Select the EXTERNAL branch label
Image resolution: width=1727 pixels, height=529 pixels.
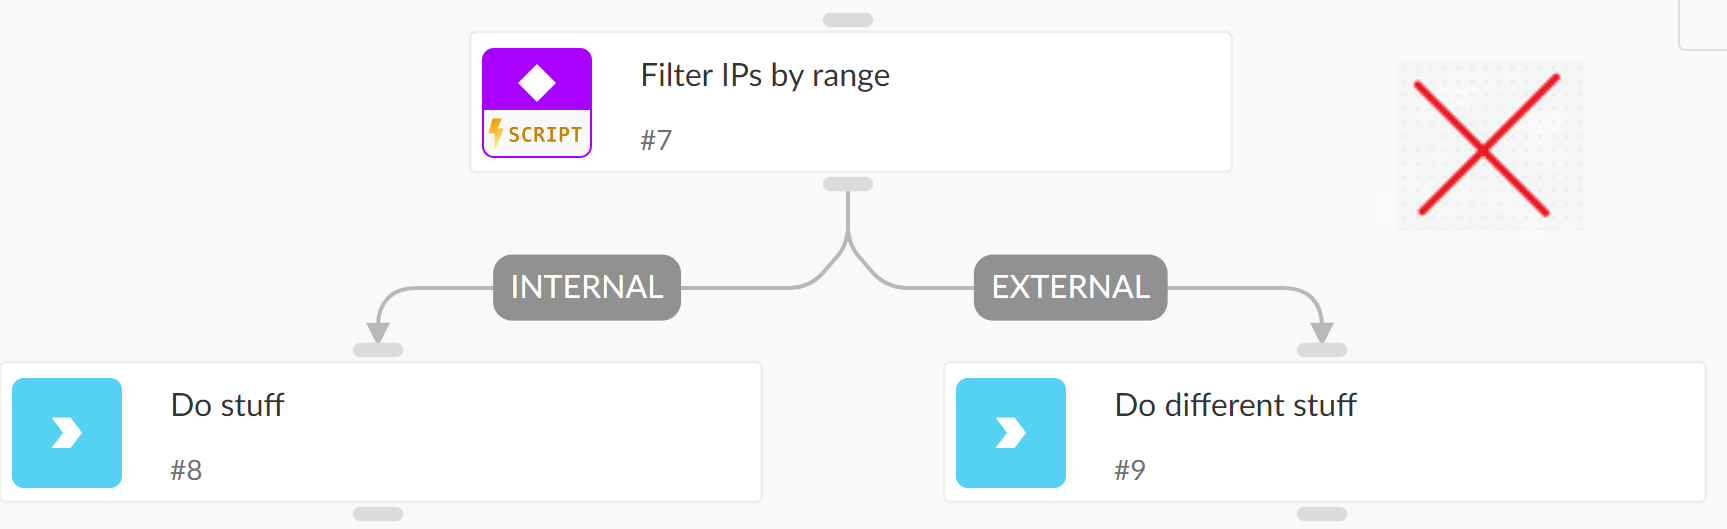pos(1071,287)
